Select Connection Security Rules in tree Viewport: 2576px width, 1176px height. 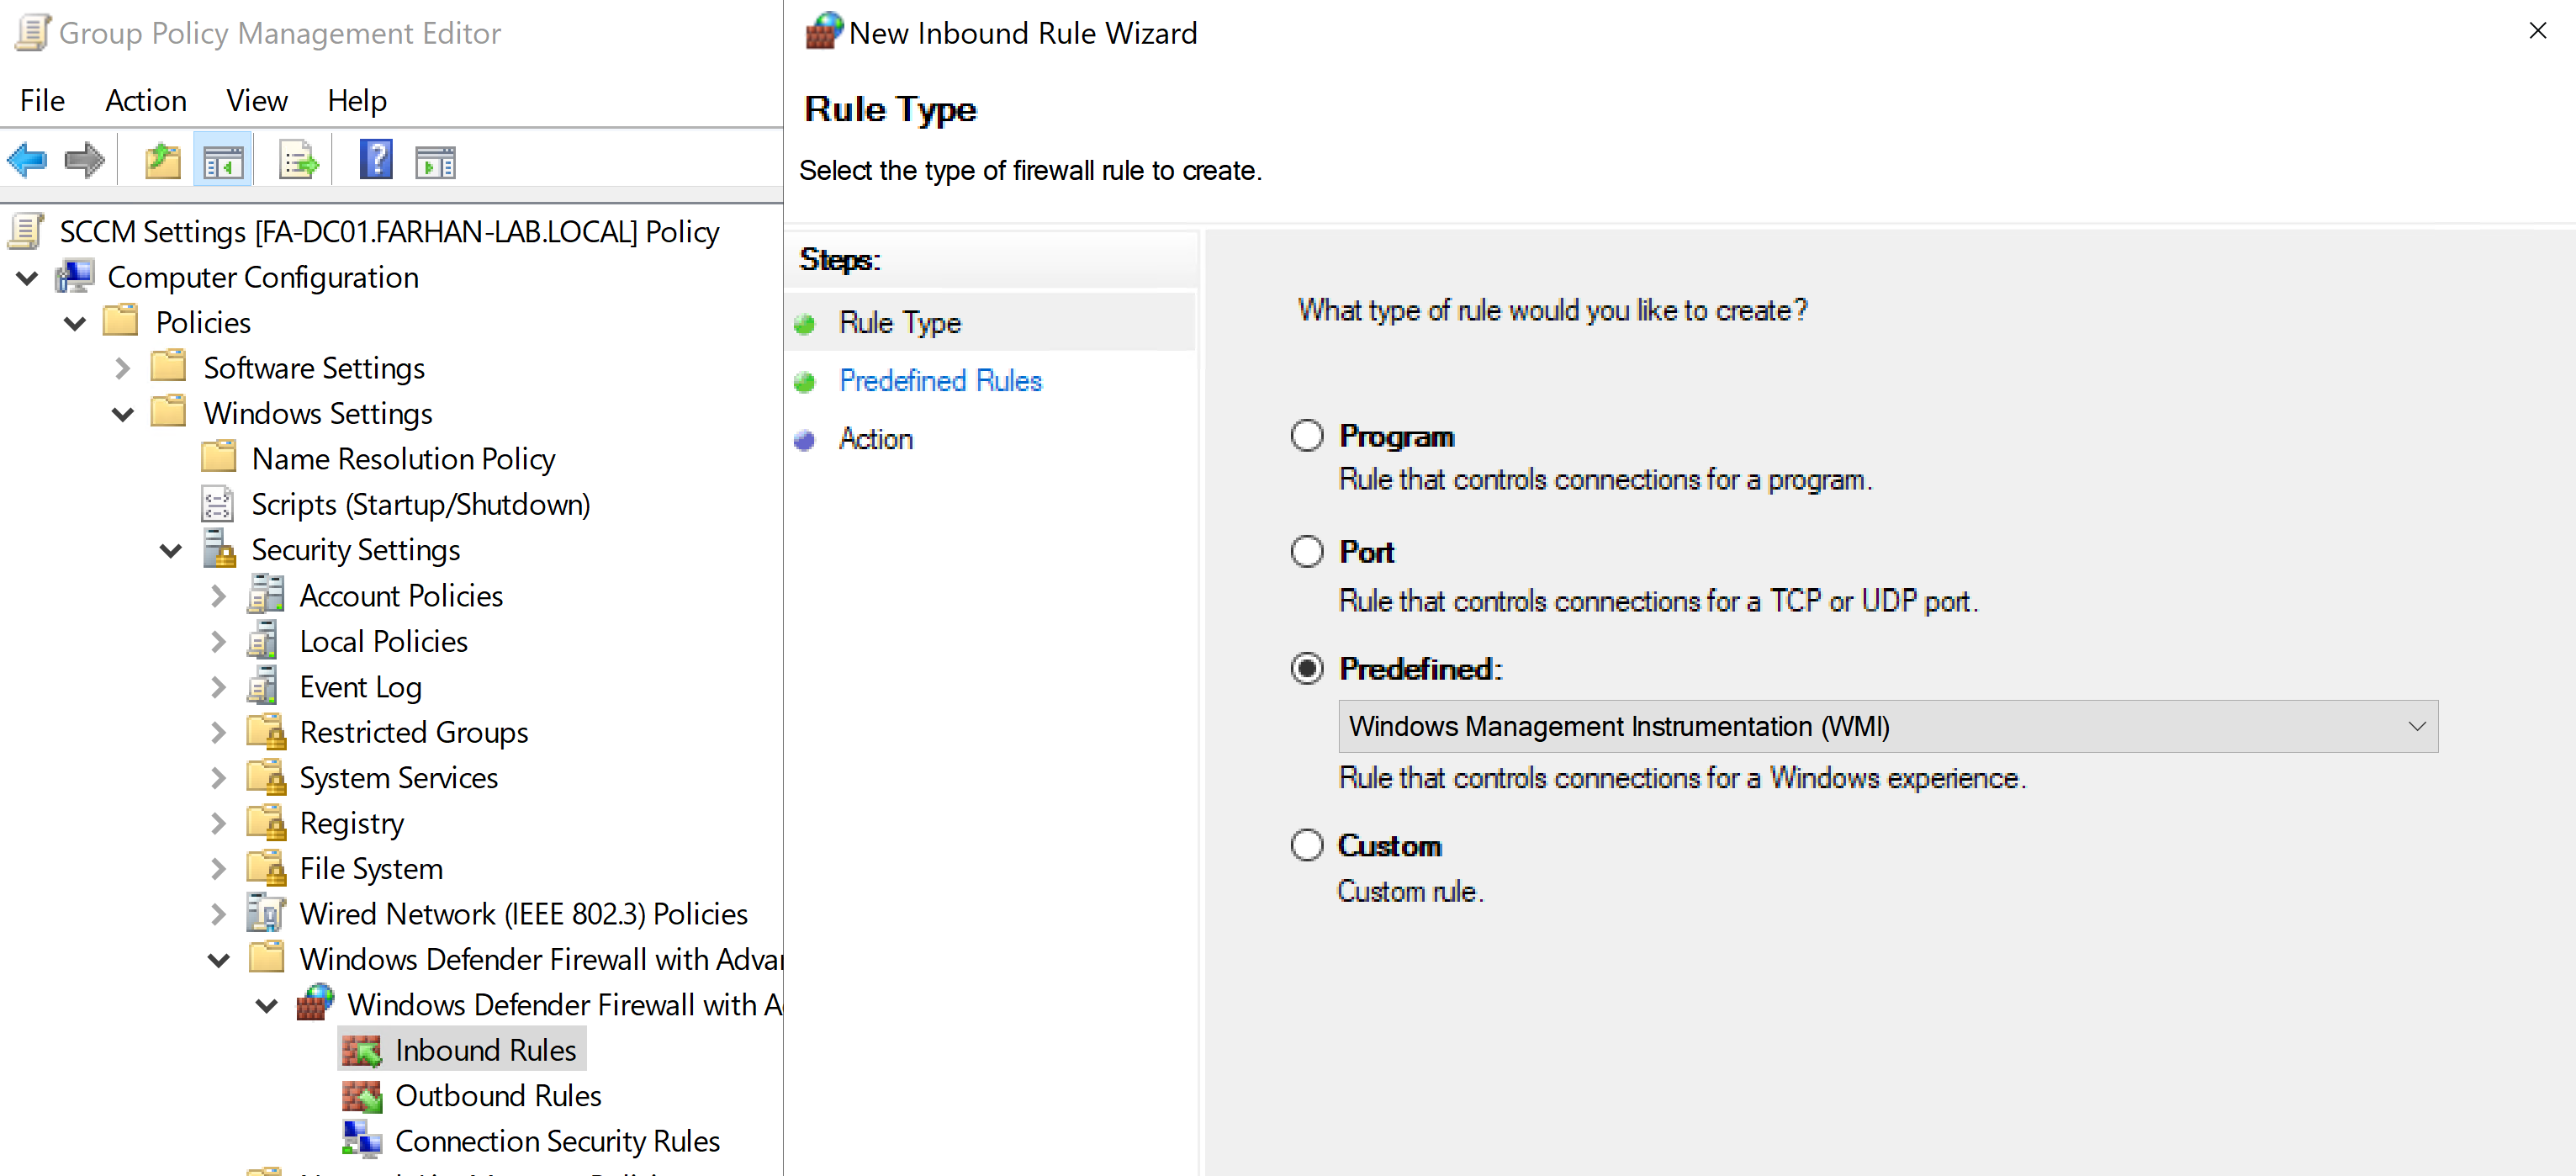(x=557, y=1141)
